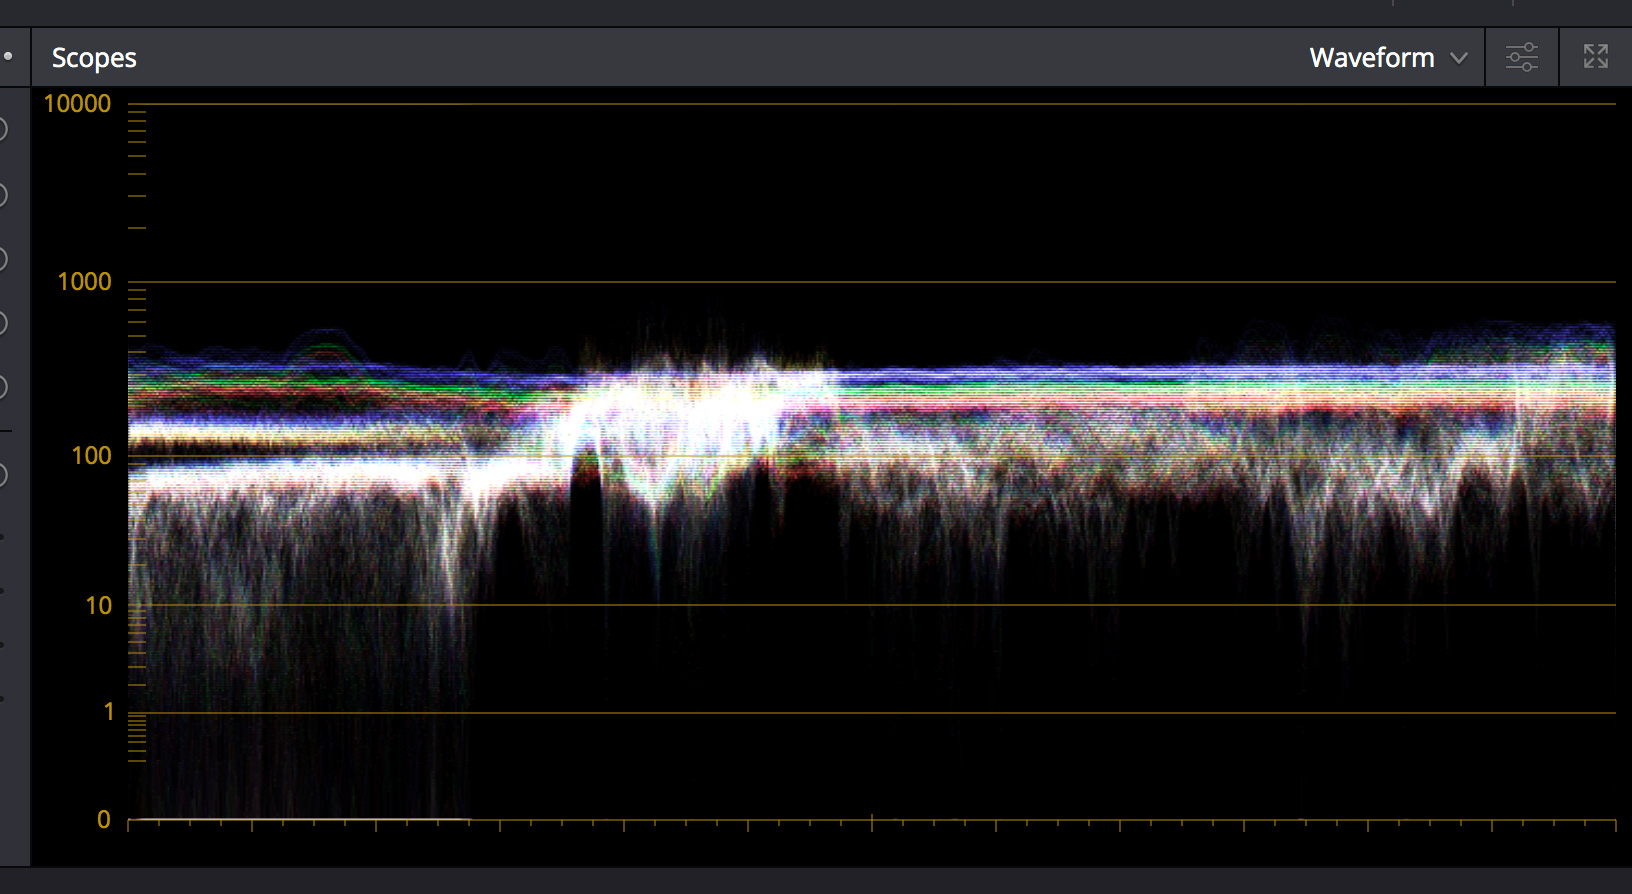Click the 1 scale label

[109, 712]
